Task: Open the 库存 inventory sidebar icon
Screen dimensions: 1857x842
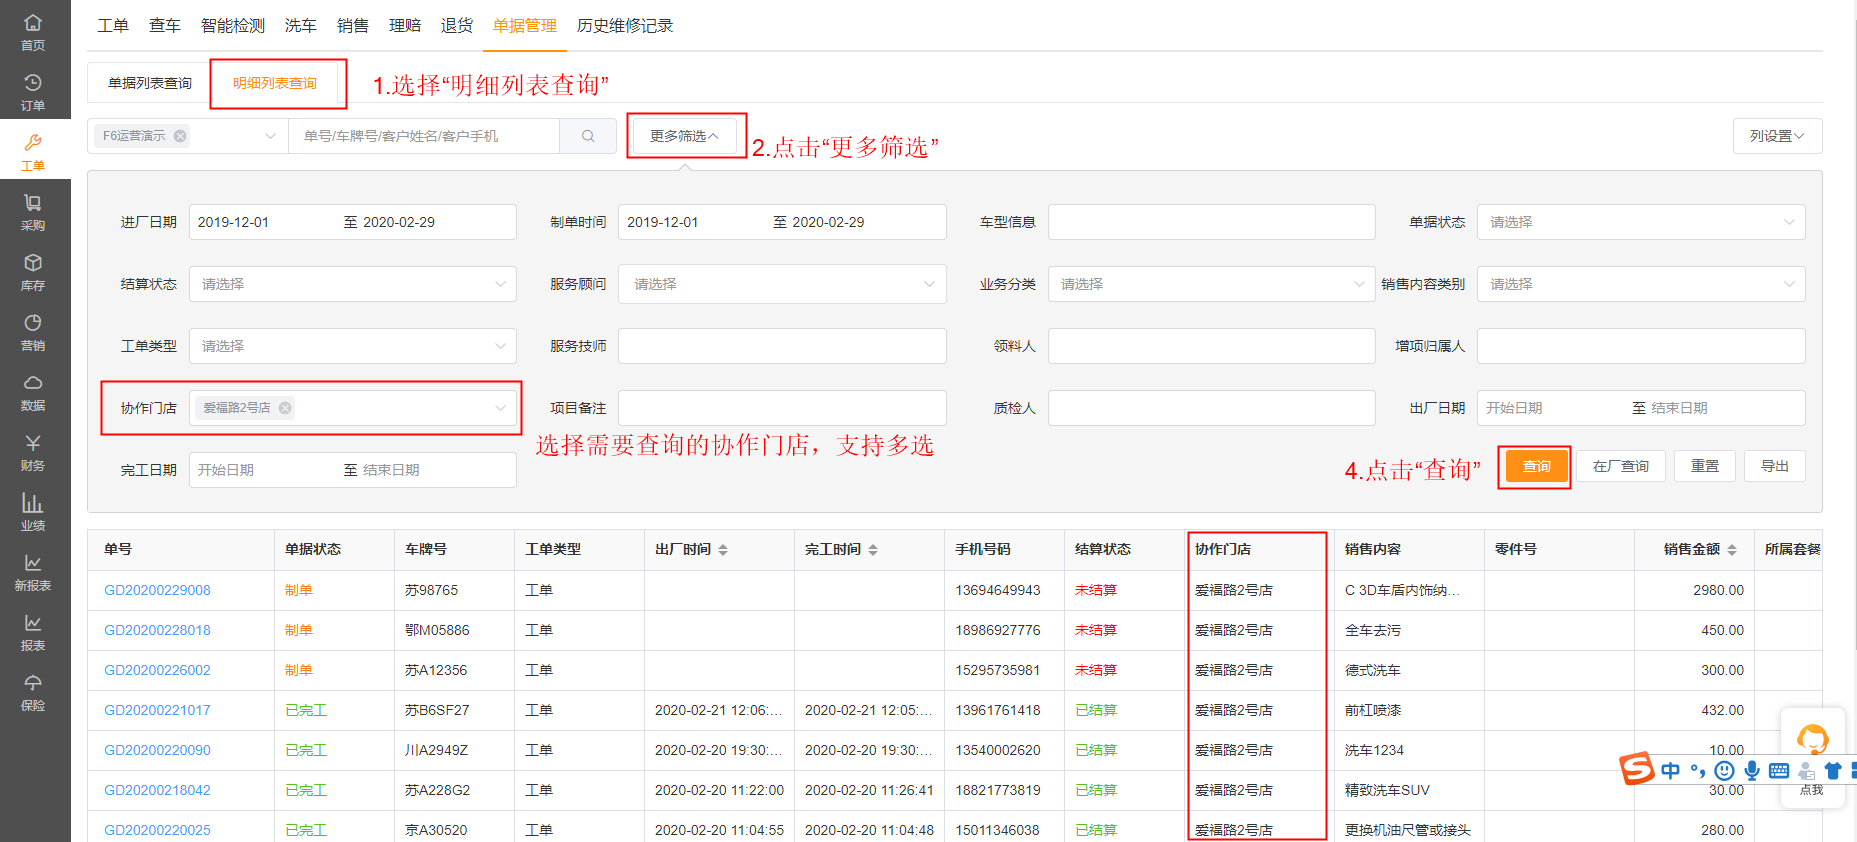Action: pos(33,263)
